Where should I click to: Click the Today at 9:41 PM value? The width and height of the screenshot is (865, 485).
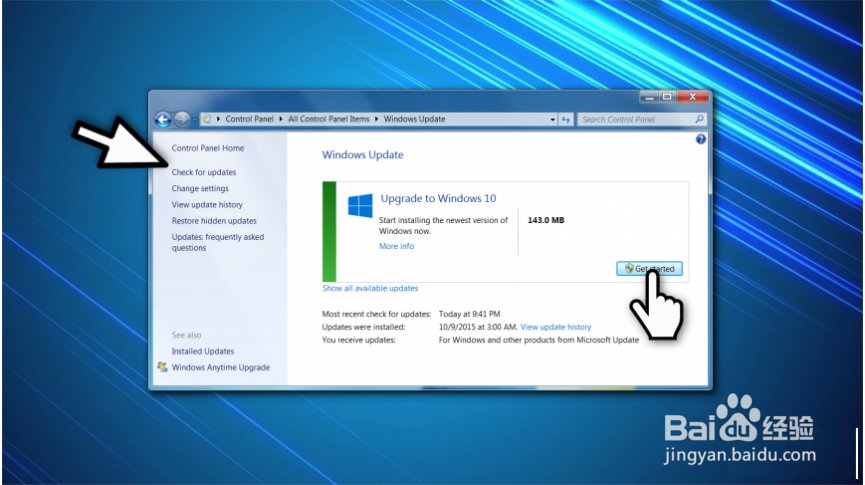point(469,314)
